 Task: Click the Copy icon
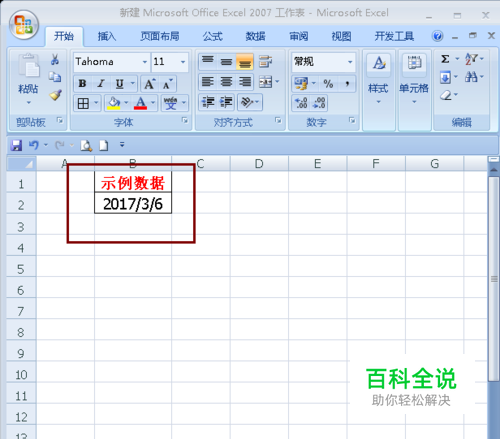[55, 77]
